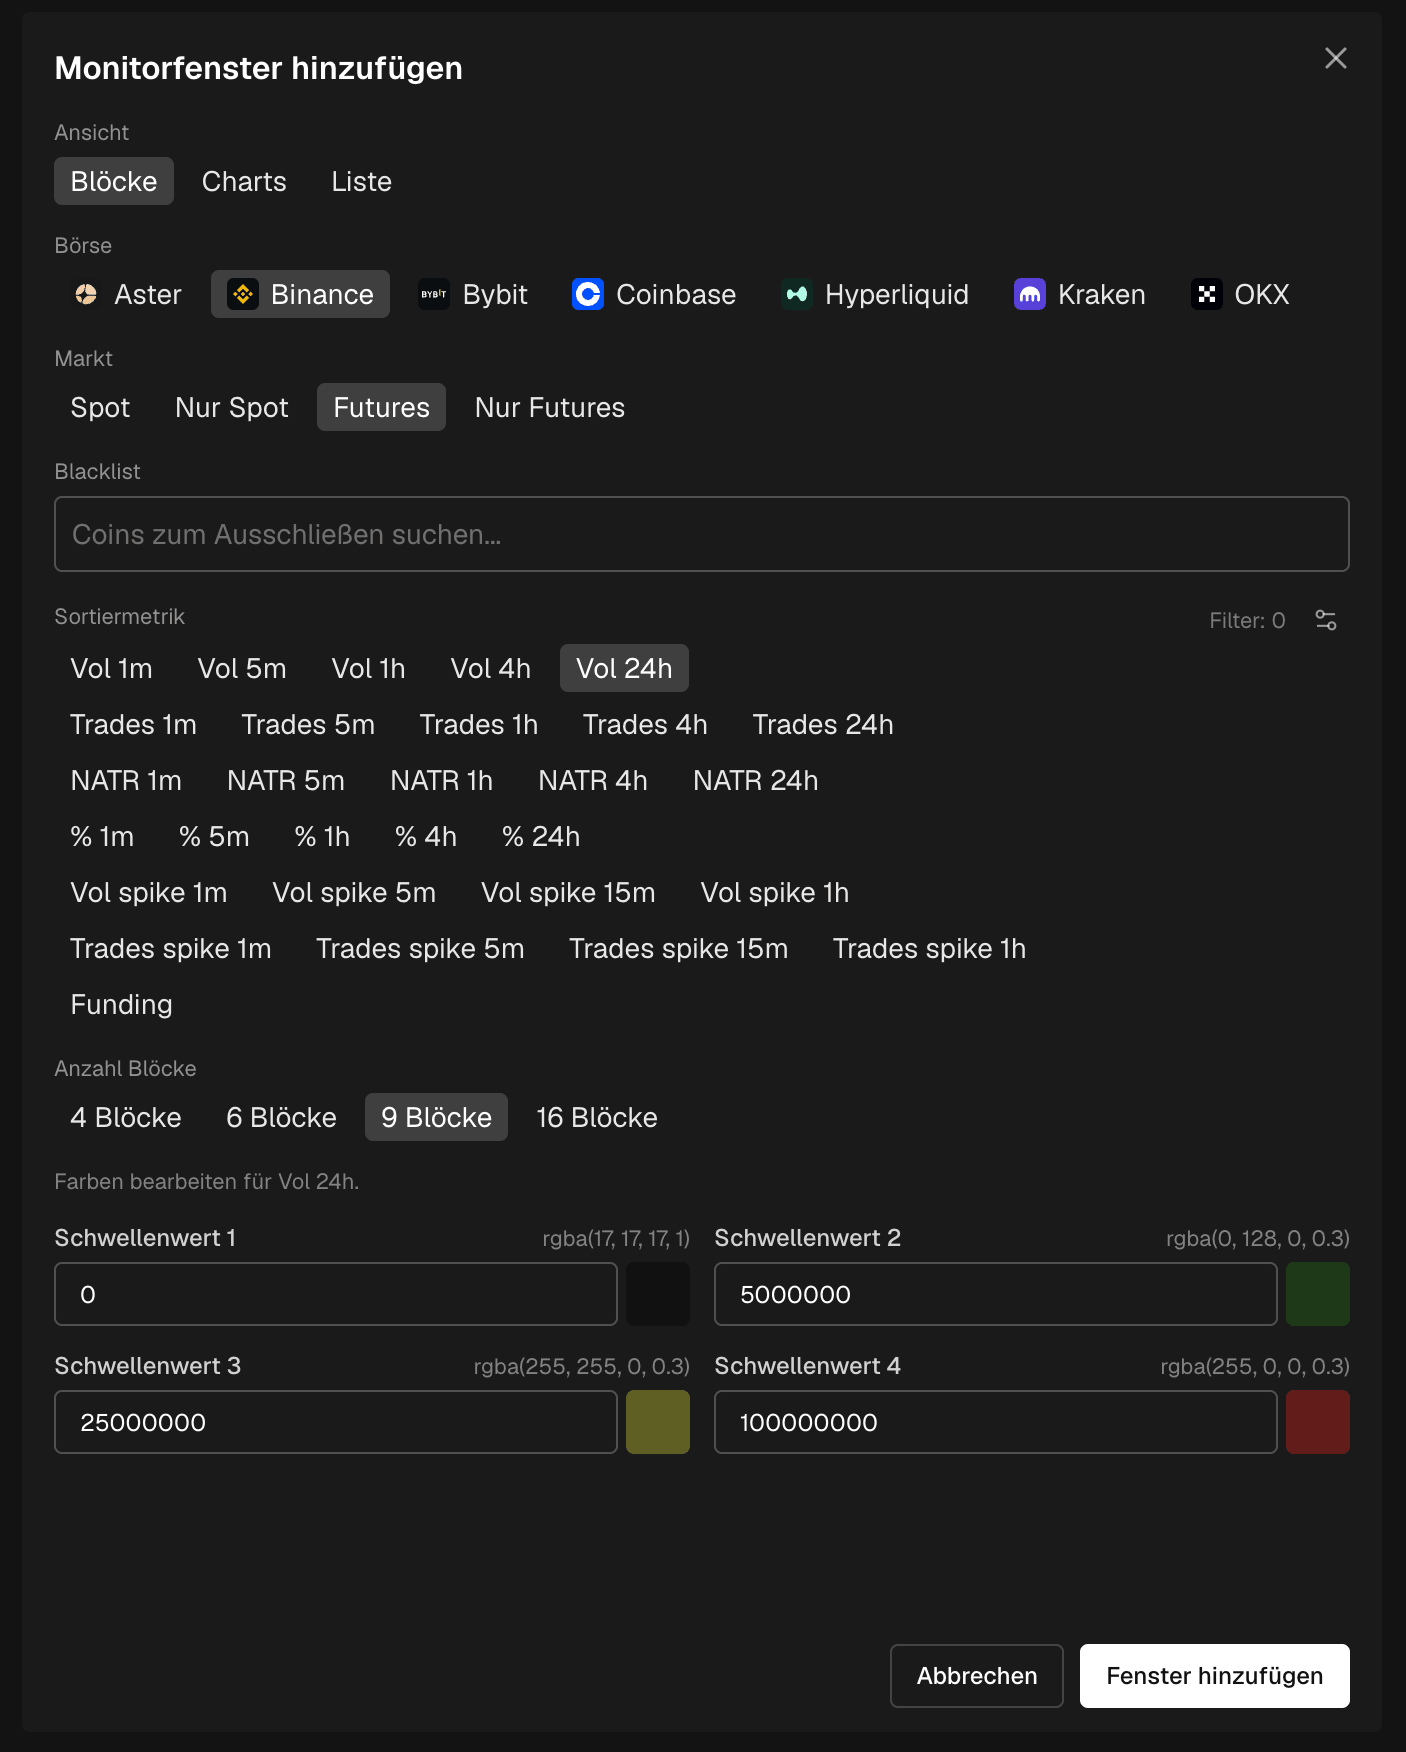
Task: Choose the Kraken exchange
Action: [1080, 294]
